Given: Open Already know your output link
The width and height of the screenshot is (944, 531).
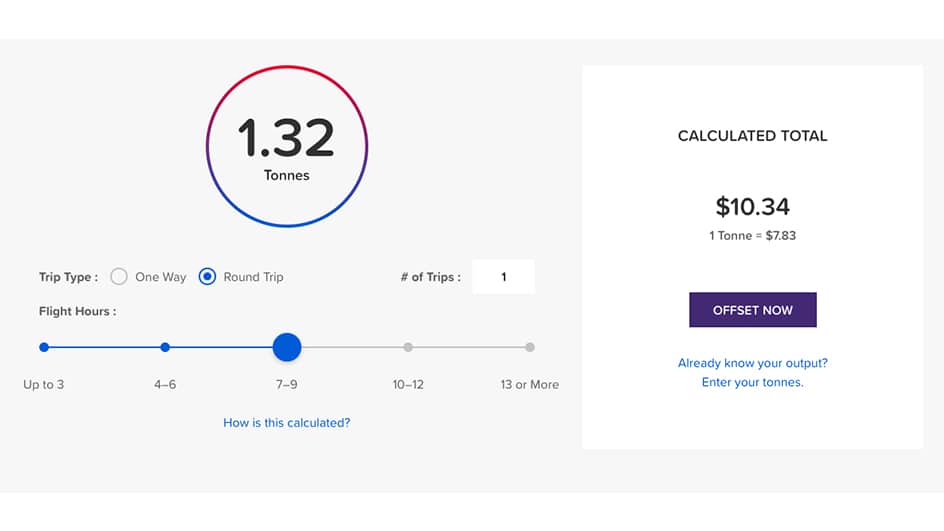Looking at the screenshot, I should point(753,363).
